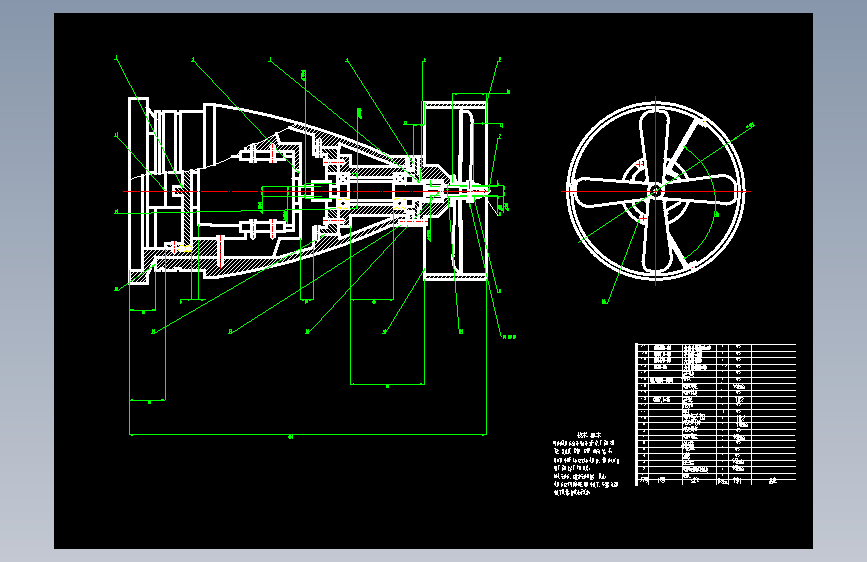Click the longest bottom horizontal dimension line
Screen dimensions: 867x562
coord(308,434)
